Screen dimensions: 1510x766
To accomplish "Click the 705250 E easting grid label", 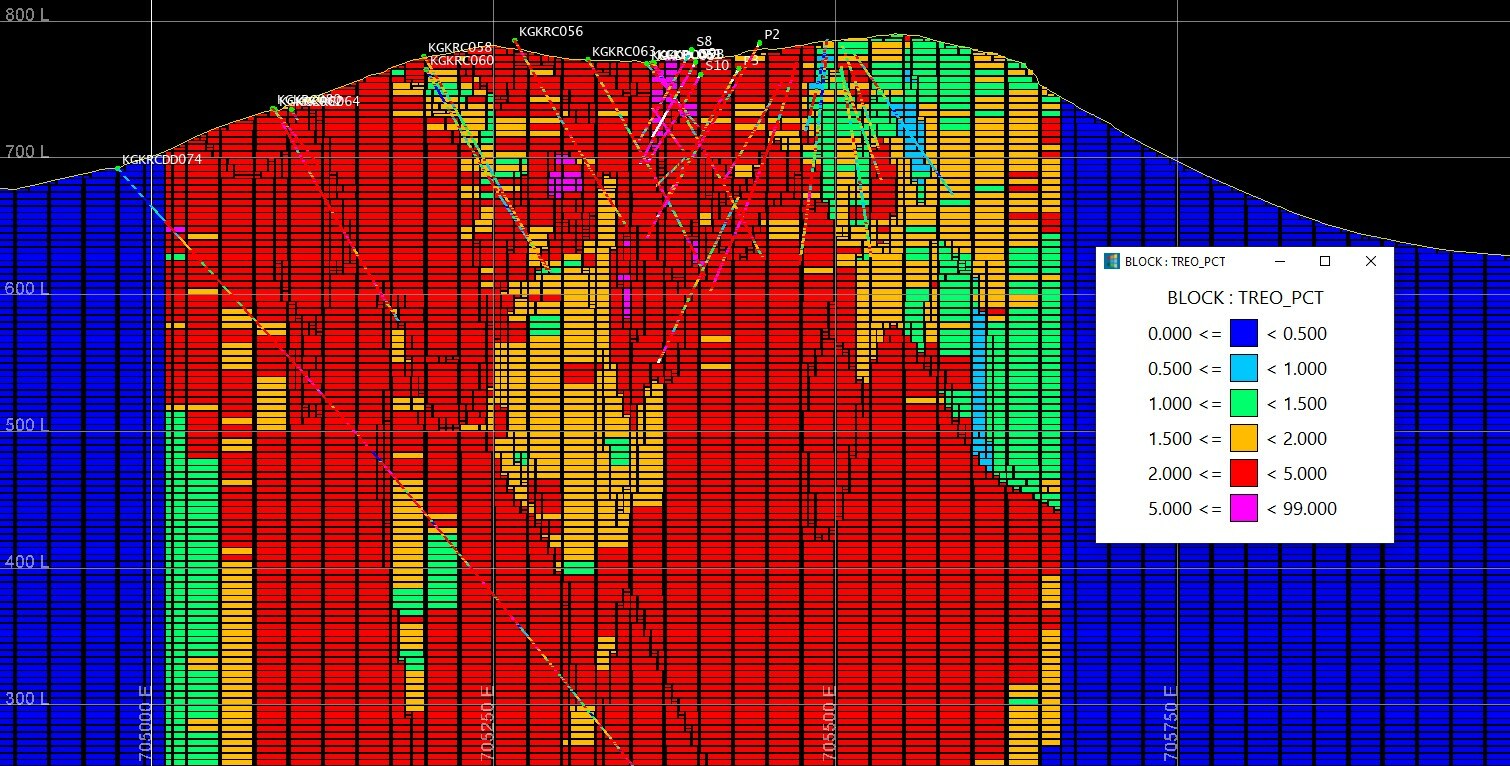I will coord(487,724).
